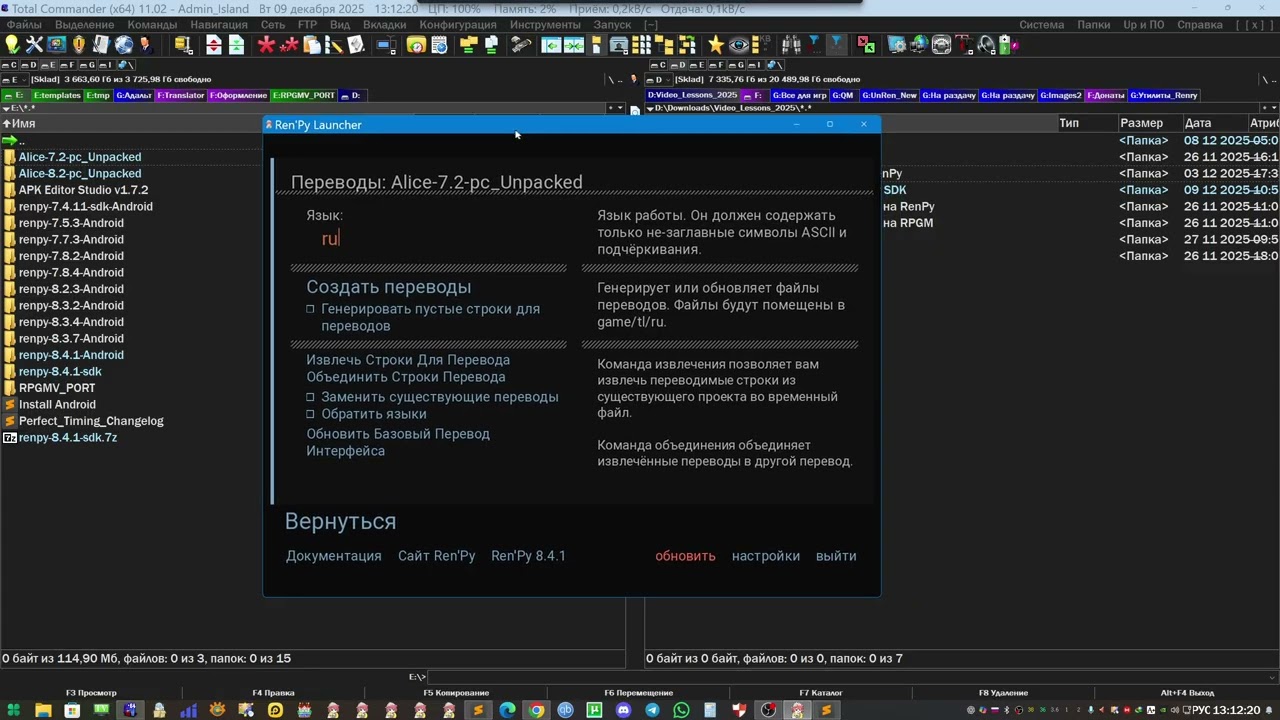Viewport: 1280px width, 720px height.
Task: Enable 'Заменить существующие переводы' checkbox
Action: point(311,397)
